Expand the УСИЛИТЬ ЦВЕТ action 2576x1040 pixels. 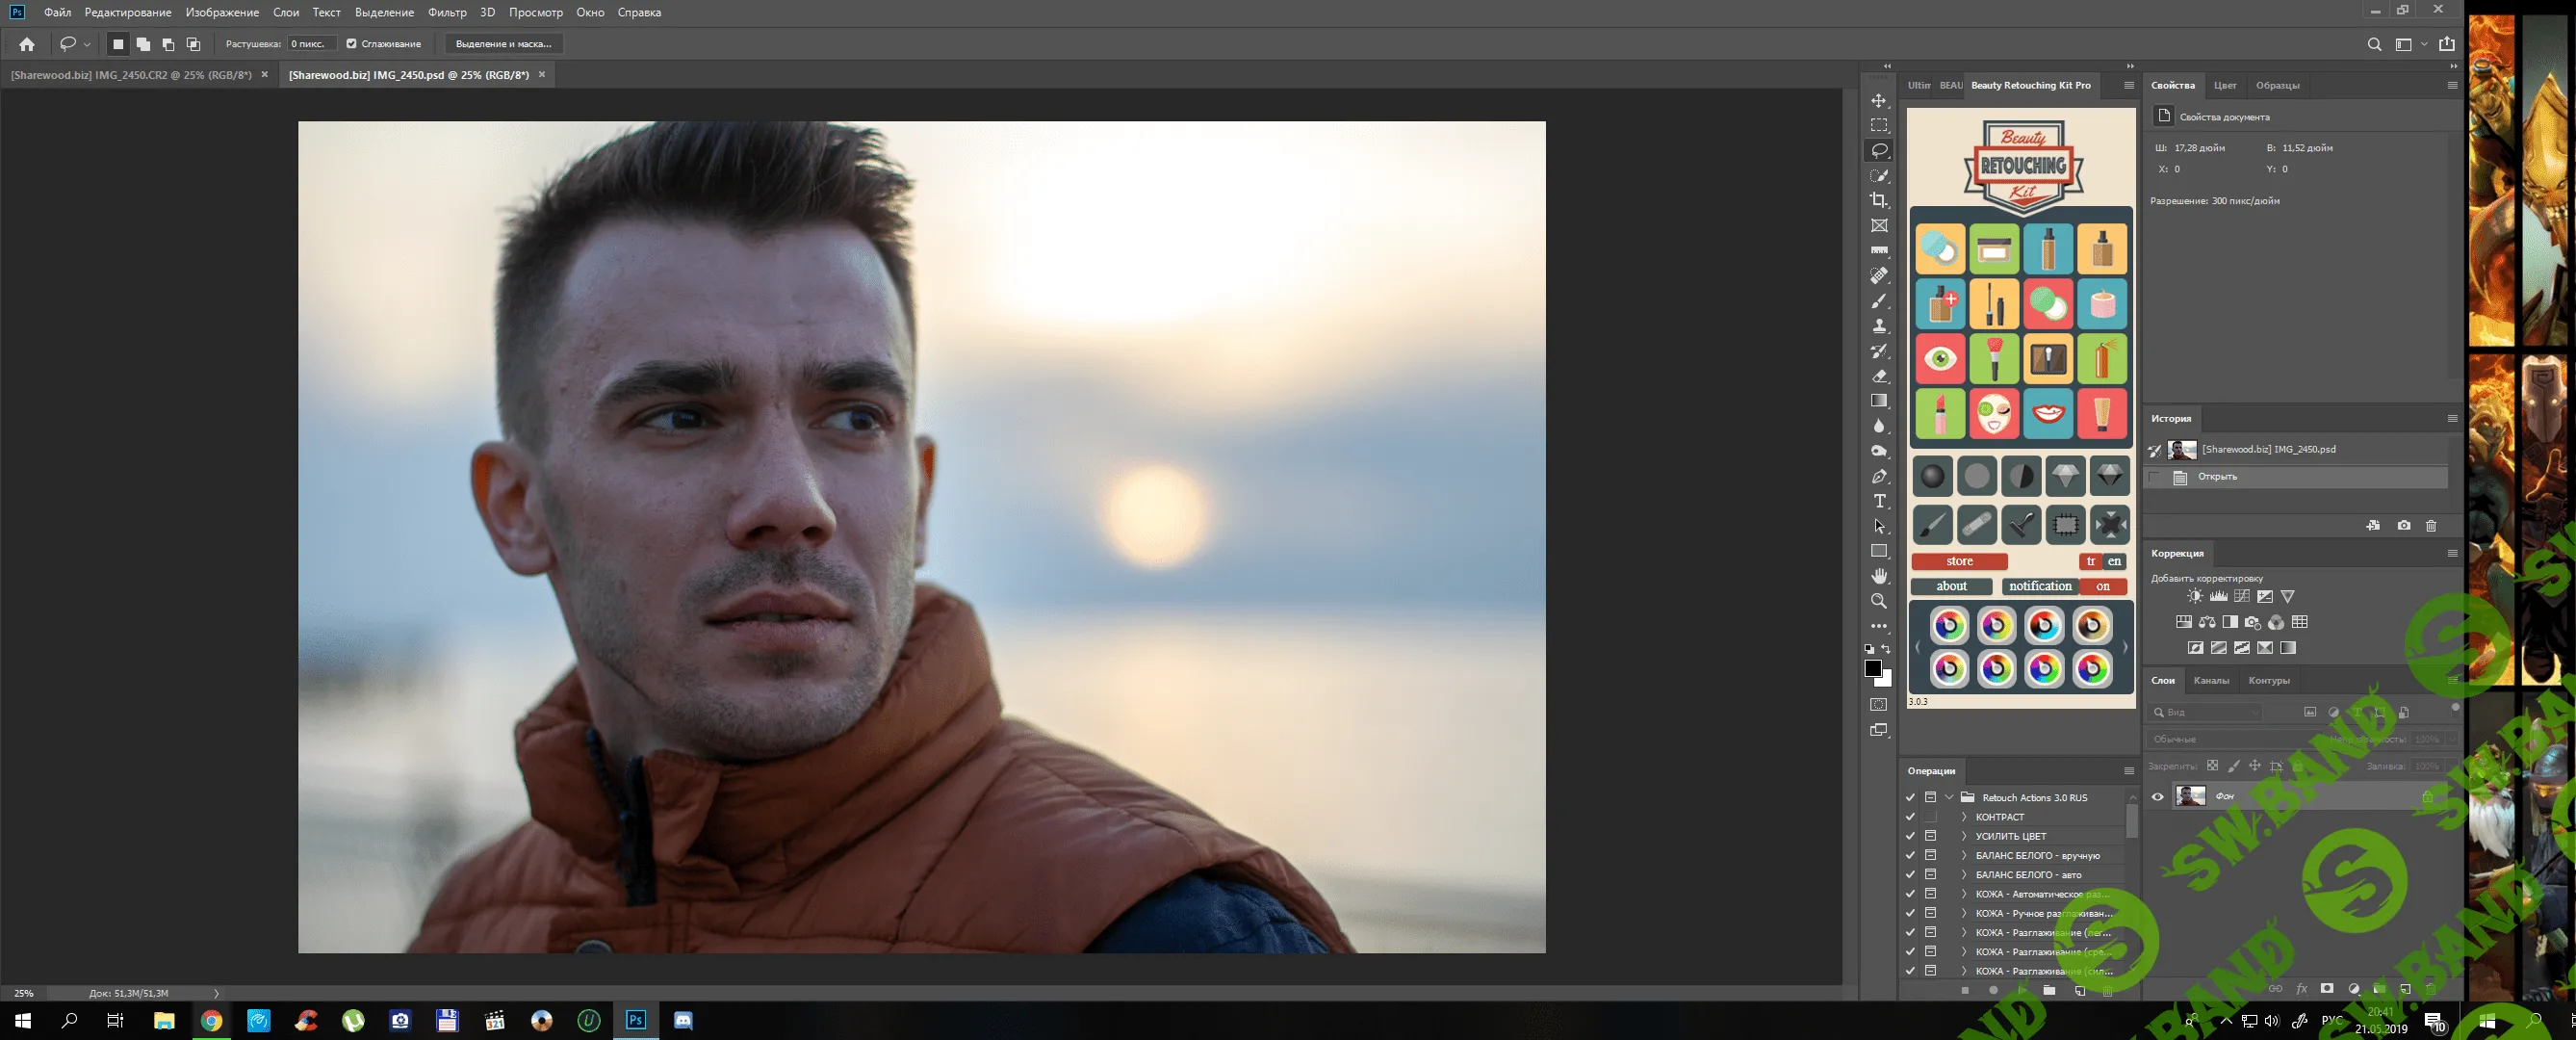click(1964, 836)
